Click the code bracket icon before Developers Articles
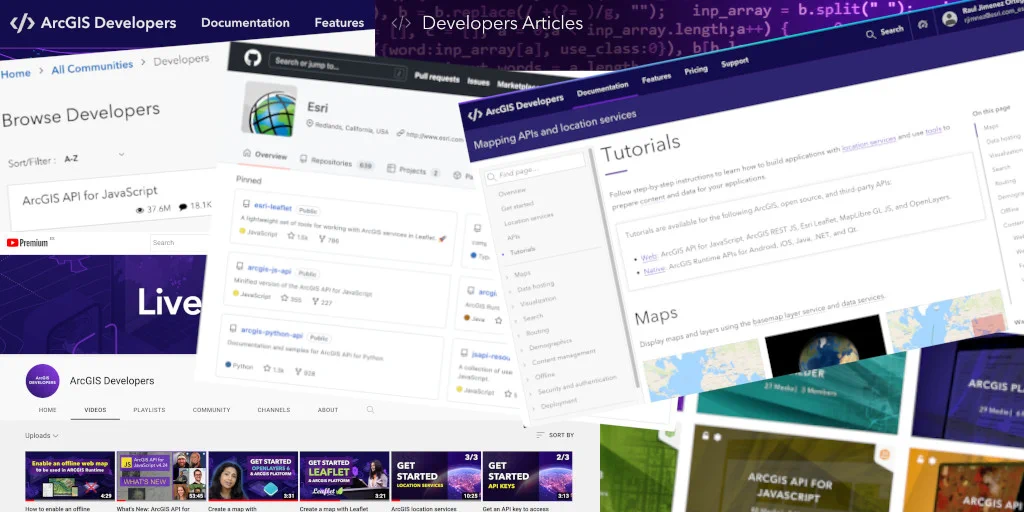This screenshot has width=1024, height=512. click(x=401, y=24)
